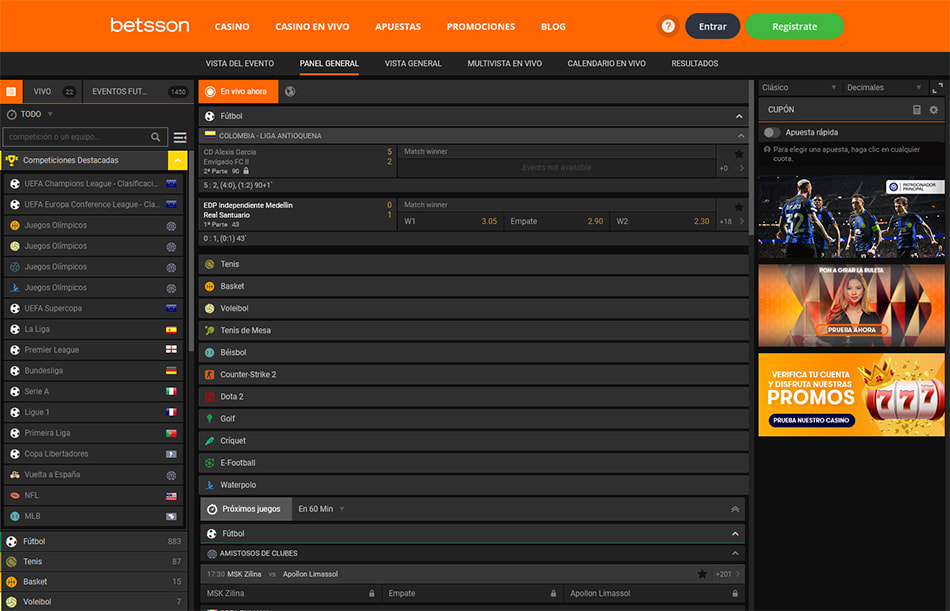The height and width of the screenshot is (611, 950).
Task: Open the Verifica tu cuenta promos banner
Action: 851,395
